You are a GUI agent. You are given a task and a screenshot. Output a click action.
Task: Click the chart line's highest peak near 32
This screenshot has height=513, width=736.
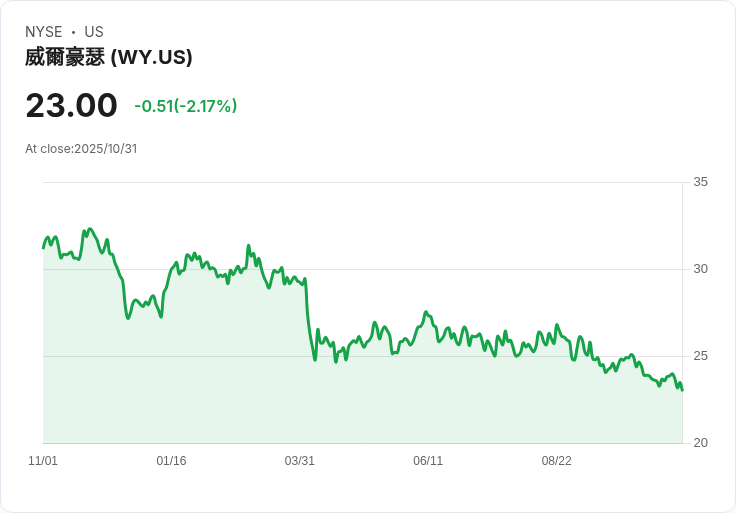(x=90, y=229)
